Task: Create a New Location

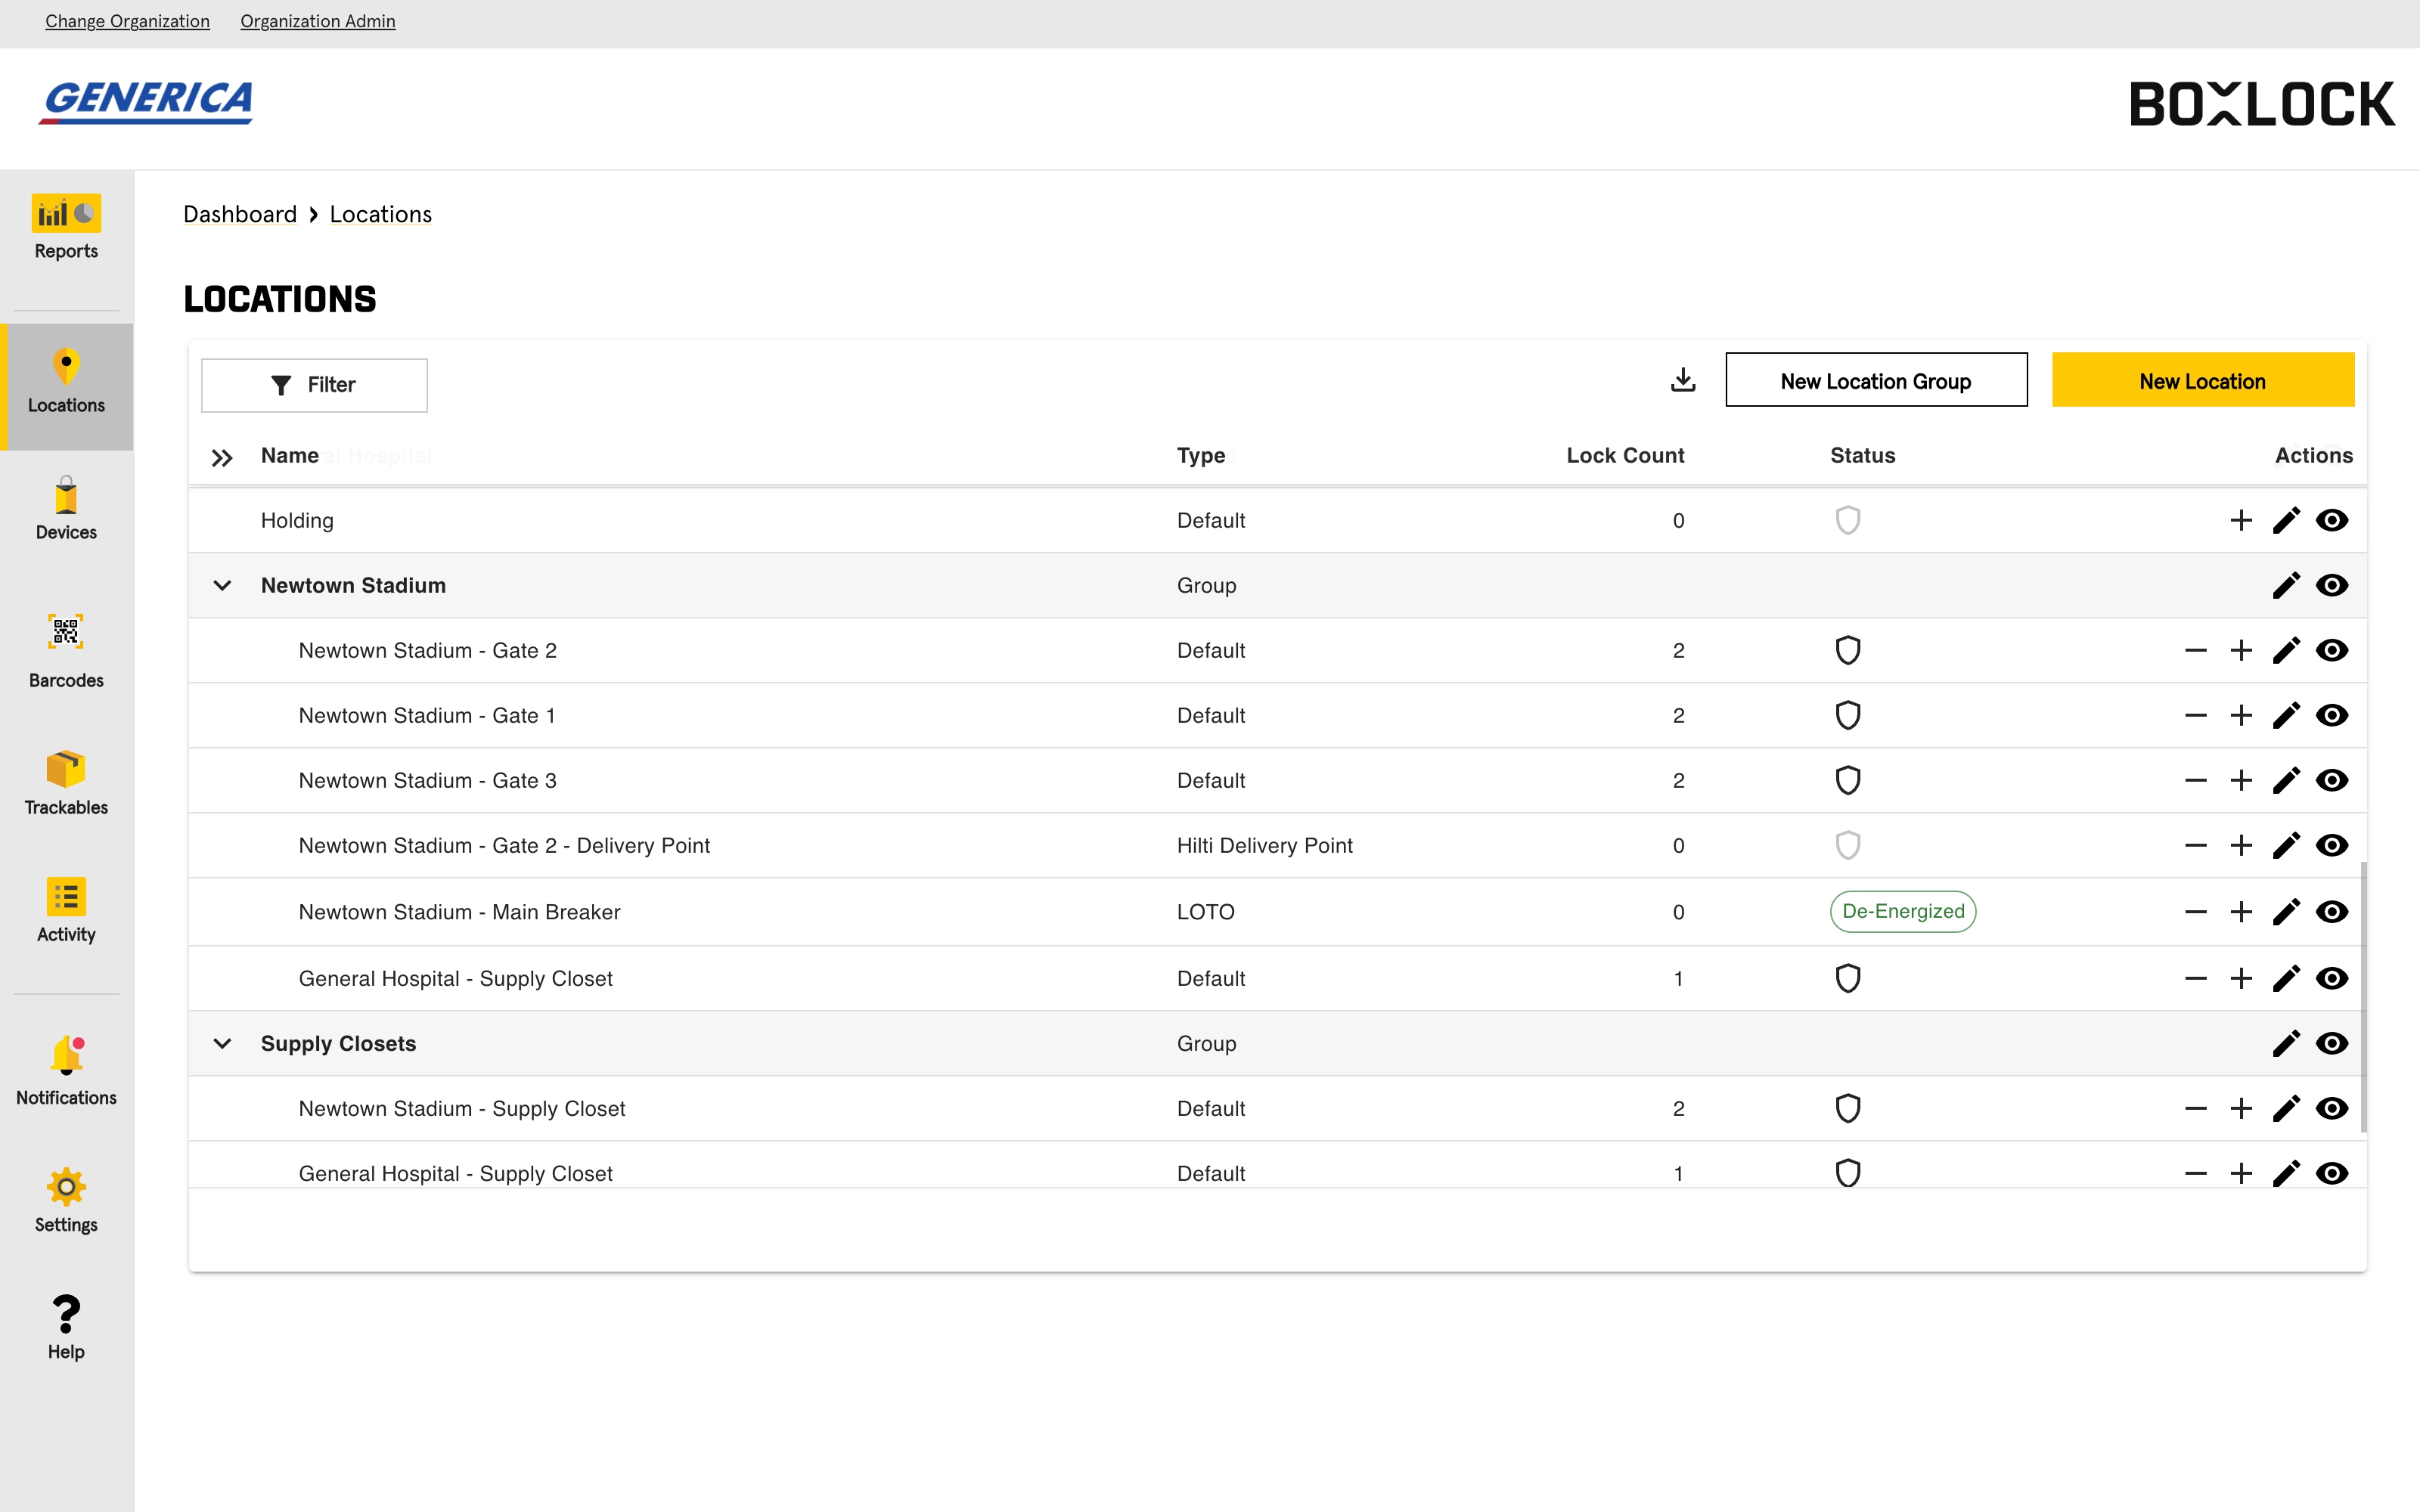Action: [x=2203, y=380]
